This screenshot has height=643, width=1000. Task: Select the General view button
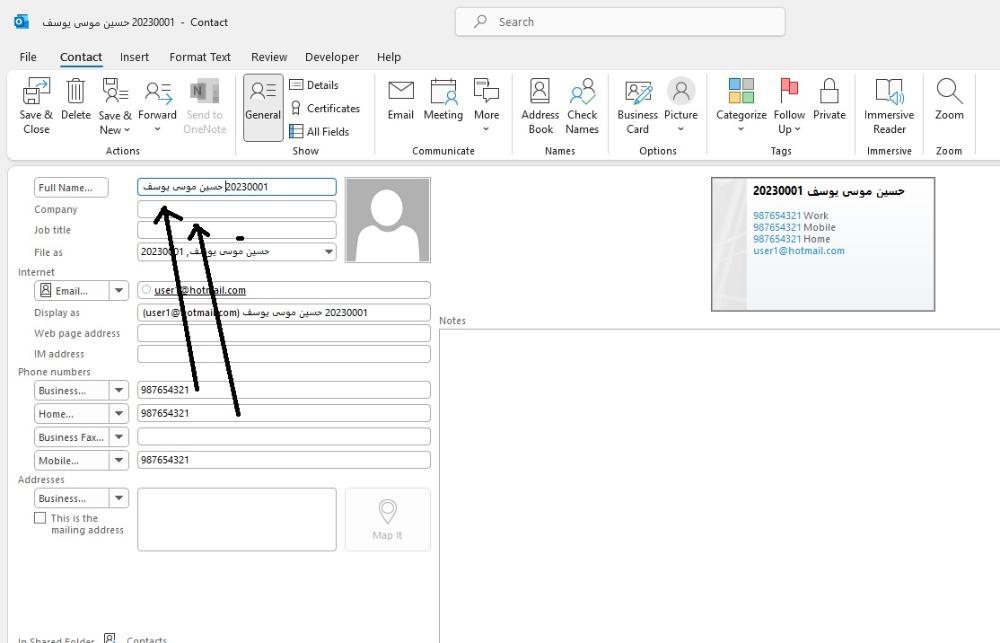point(263,107)
